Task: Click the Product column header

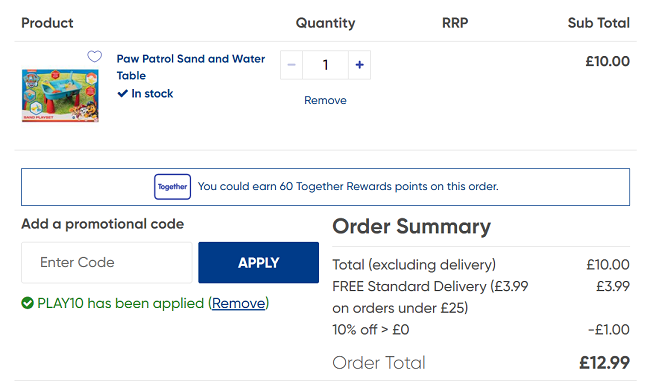Action: pos(47,23)
